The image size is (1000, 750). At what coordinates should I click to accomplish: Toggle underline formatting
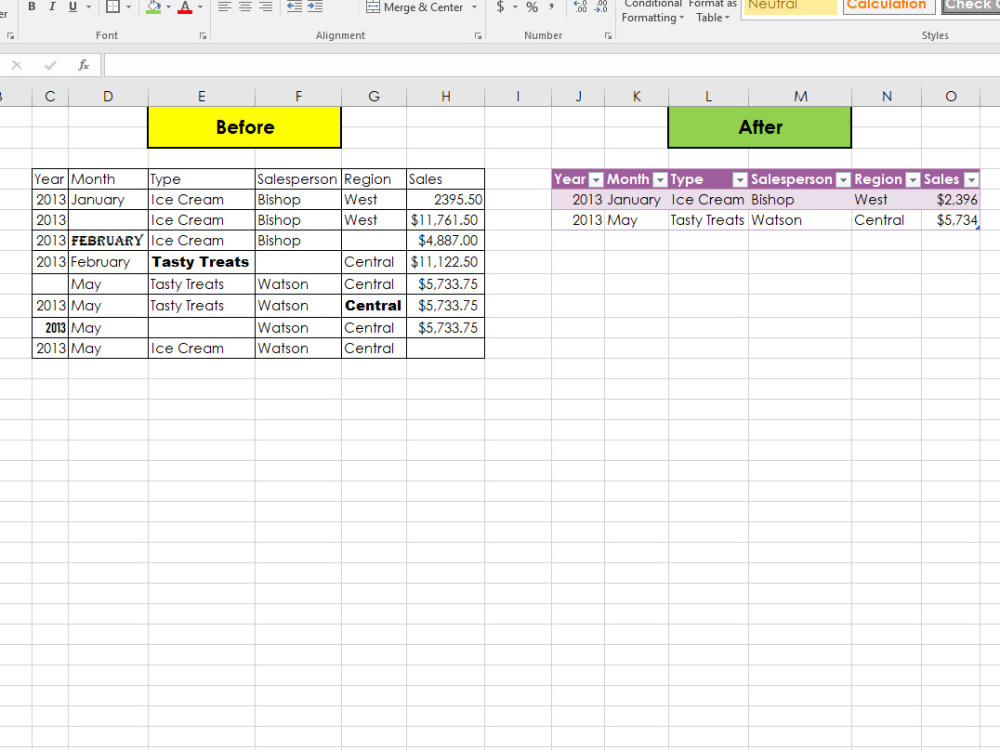pyautogui.click(x=73, y=7)
